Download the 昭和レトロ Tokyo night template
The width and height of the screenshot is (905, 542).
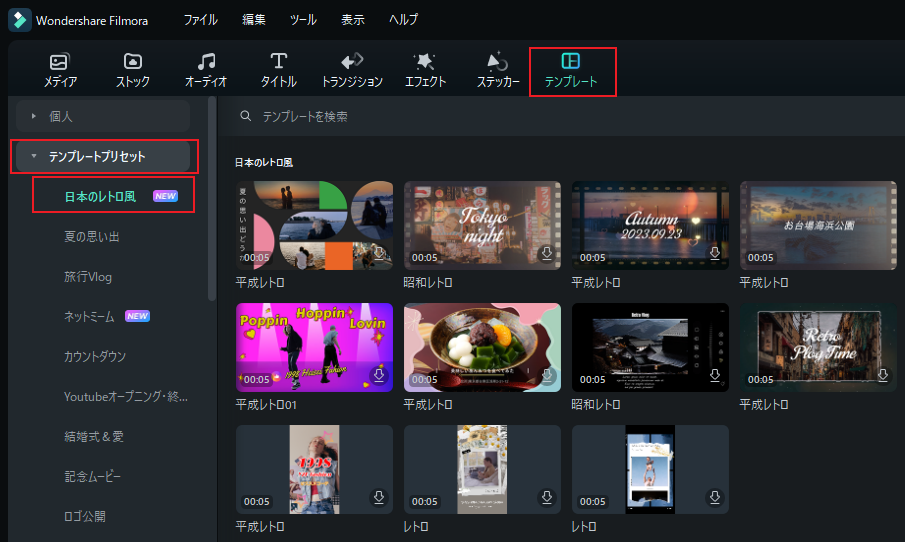coord(547,254)
